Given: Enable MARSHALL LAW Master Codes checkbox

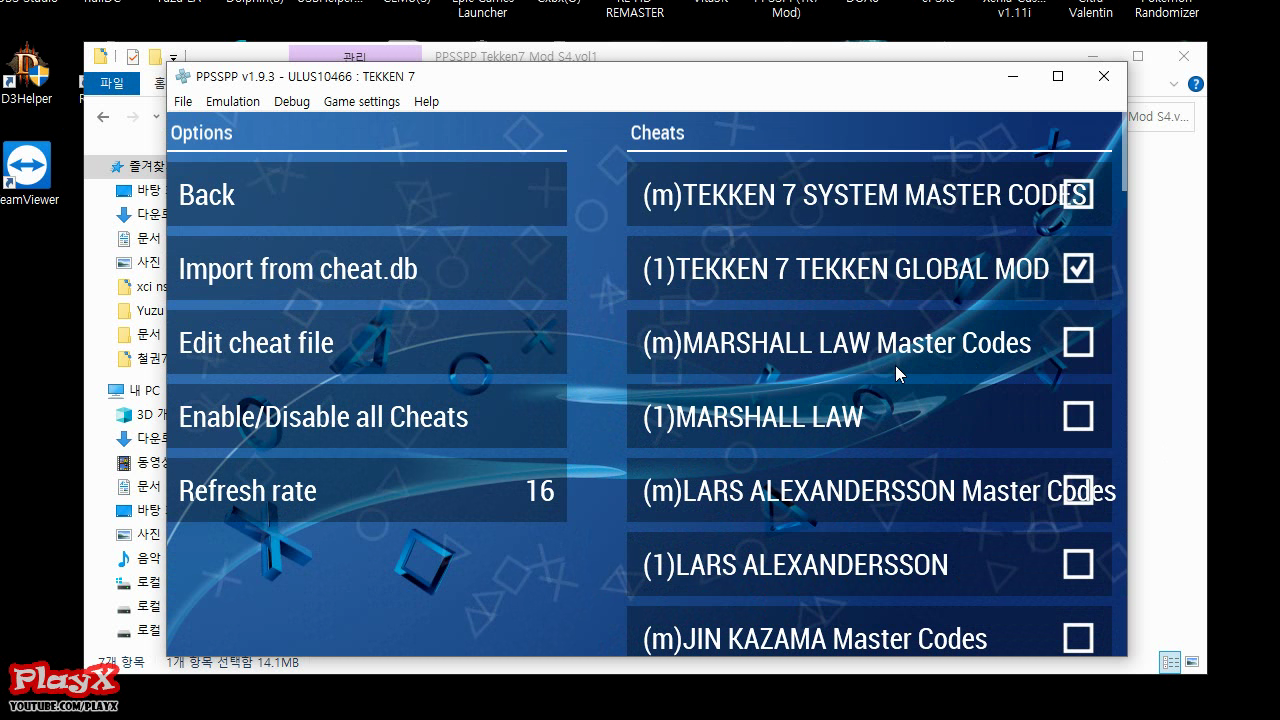Looking at the screenshot, I should pos(1078,342).
